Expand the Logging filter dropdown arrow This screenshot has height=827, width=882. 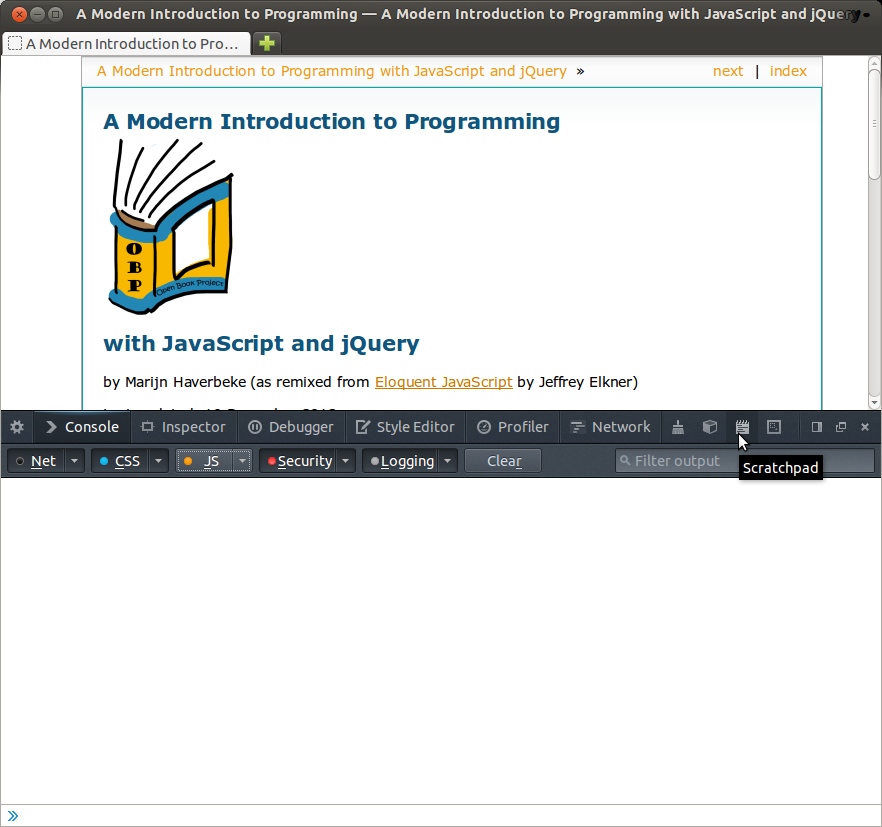pos(448,461)
